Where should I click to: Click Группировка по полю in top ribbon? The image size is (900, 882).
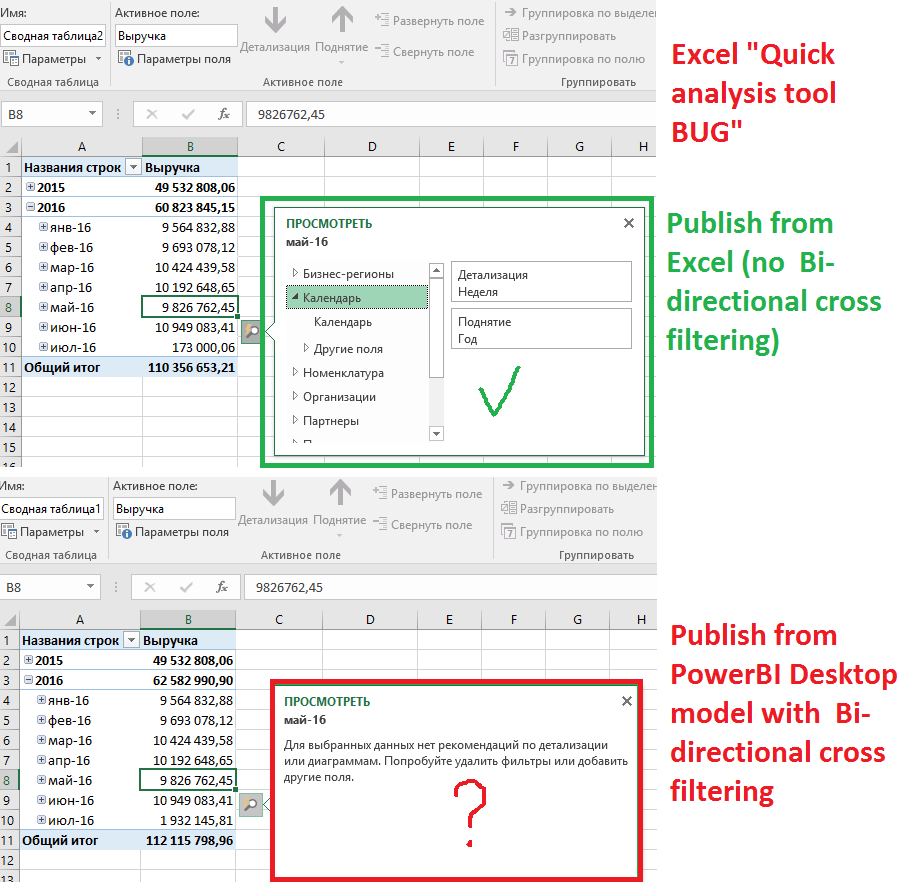(x=574, y=59)
